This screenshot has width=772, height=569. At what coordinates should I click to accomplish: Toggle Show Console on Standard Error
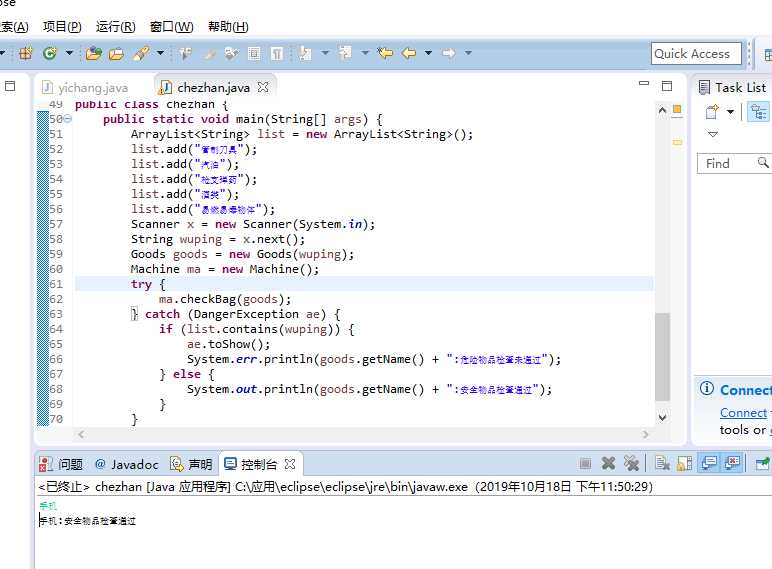click(733, 463)
